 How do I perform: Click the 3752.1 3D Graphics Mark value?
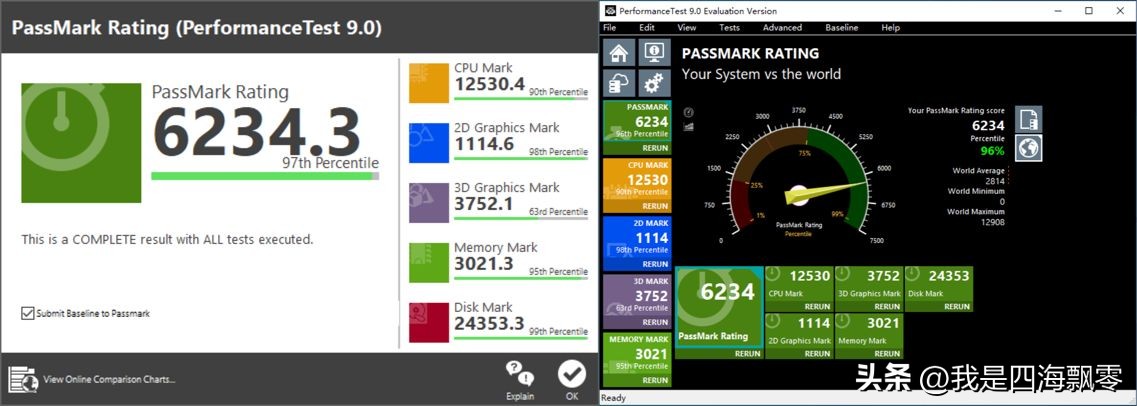pos(484,204)
